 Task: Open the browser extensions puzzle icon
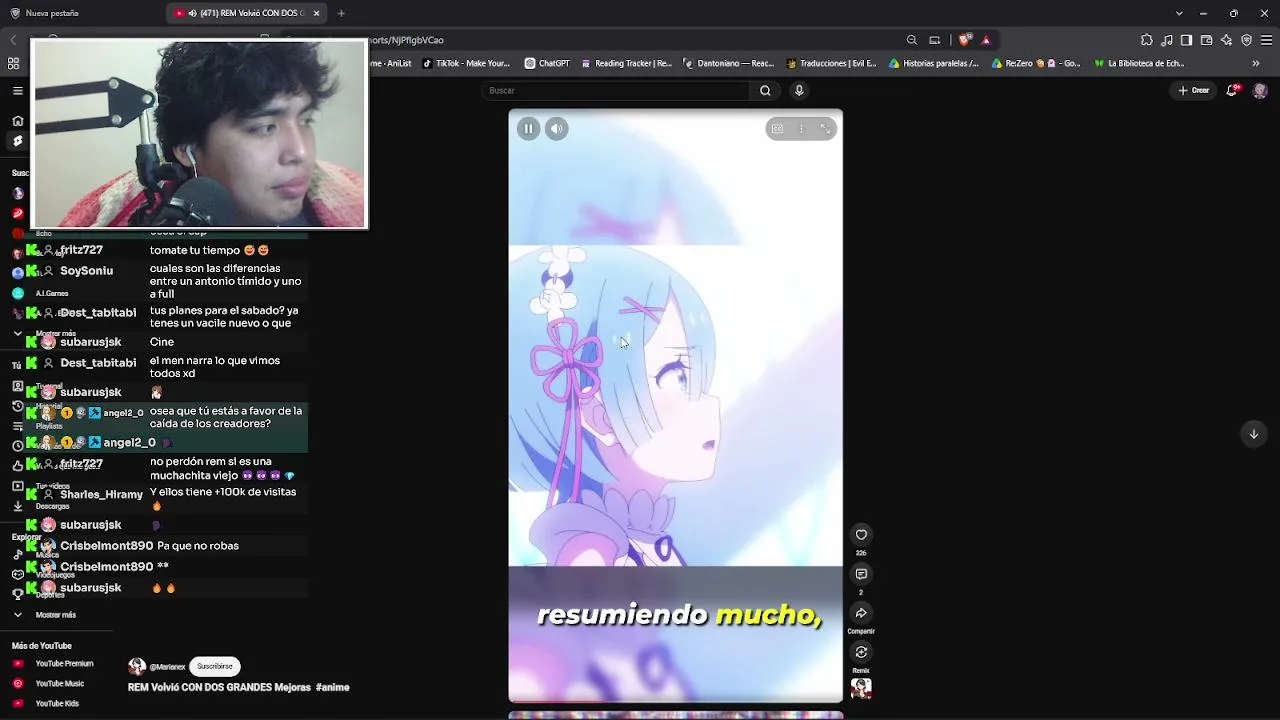pyautogui.click(x=1146, y=40)
